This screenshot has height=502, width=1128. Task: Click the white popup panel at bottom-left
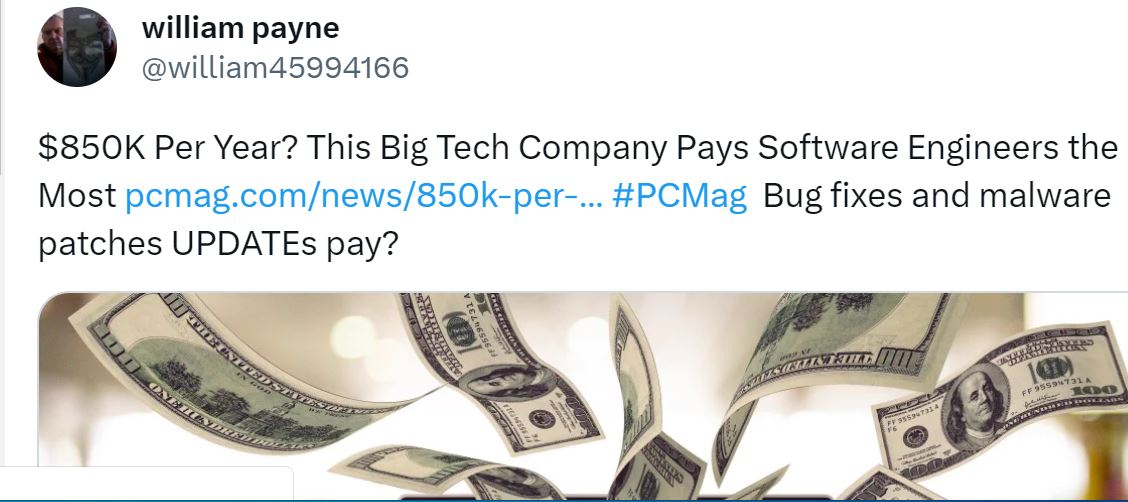pos(146,483)
